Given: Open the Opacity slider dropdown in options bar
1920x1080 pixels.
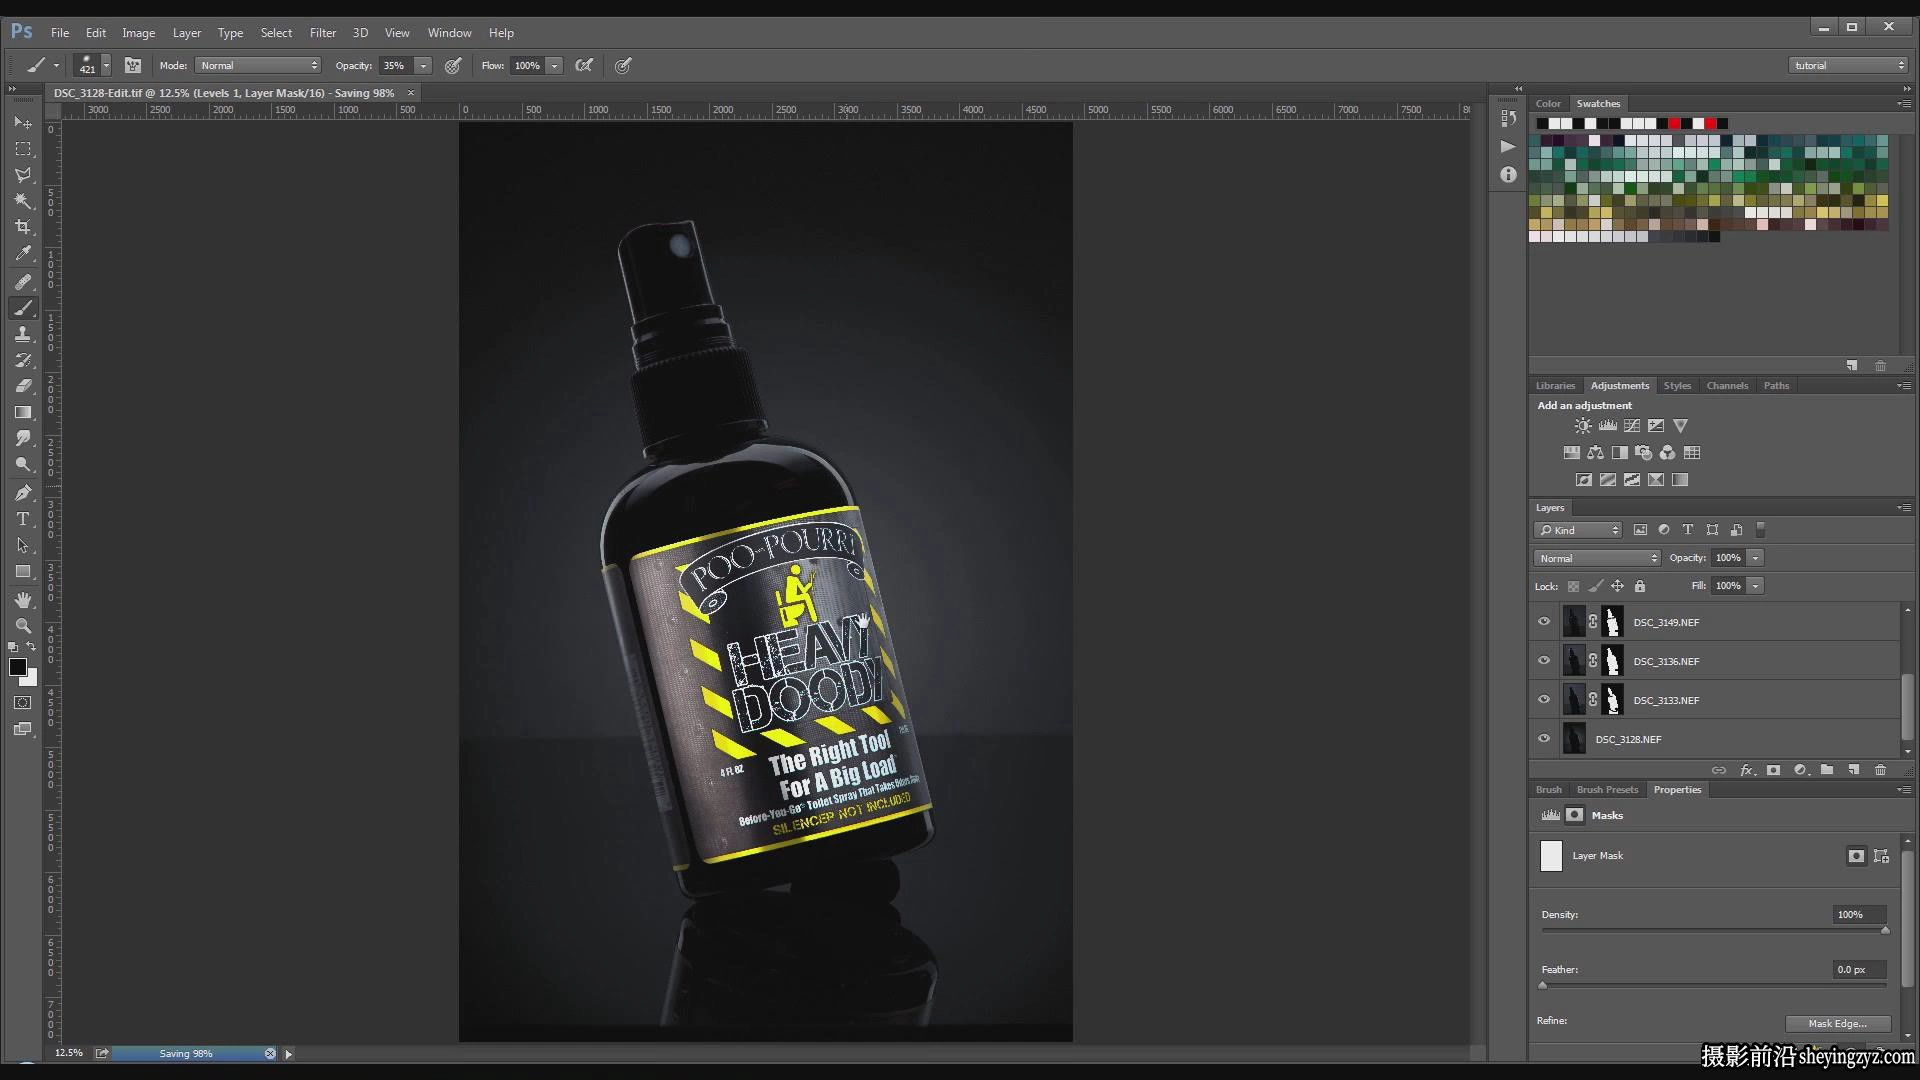Looking at the screenshot, I should point(424,65).
